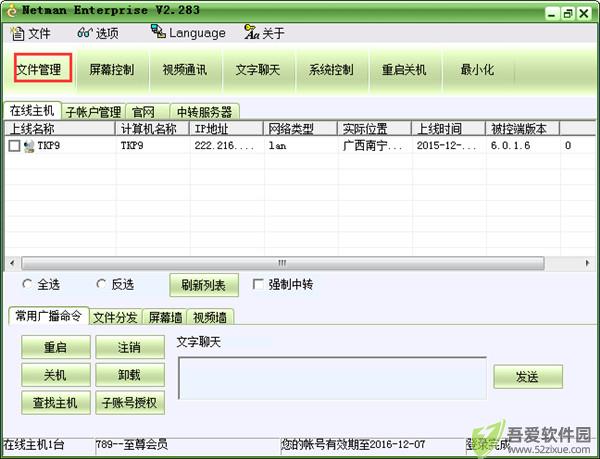Select the 广西南宁 location cell
Image resolution: width=600 pixels, height=459 pixels.
tap(372, 145)
